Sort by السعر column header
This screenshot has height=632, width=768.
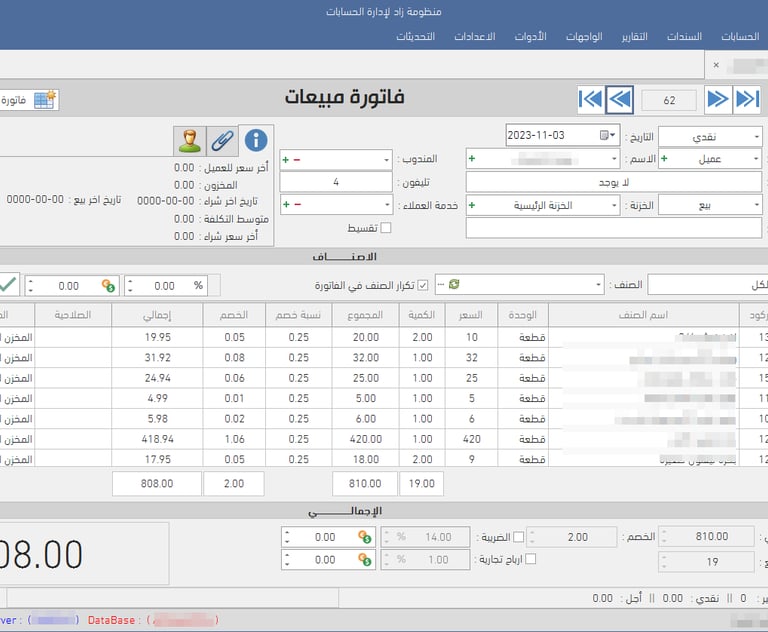(x=471, y=315)
